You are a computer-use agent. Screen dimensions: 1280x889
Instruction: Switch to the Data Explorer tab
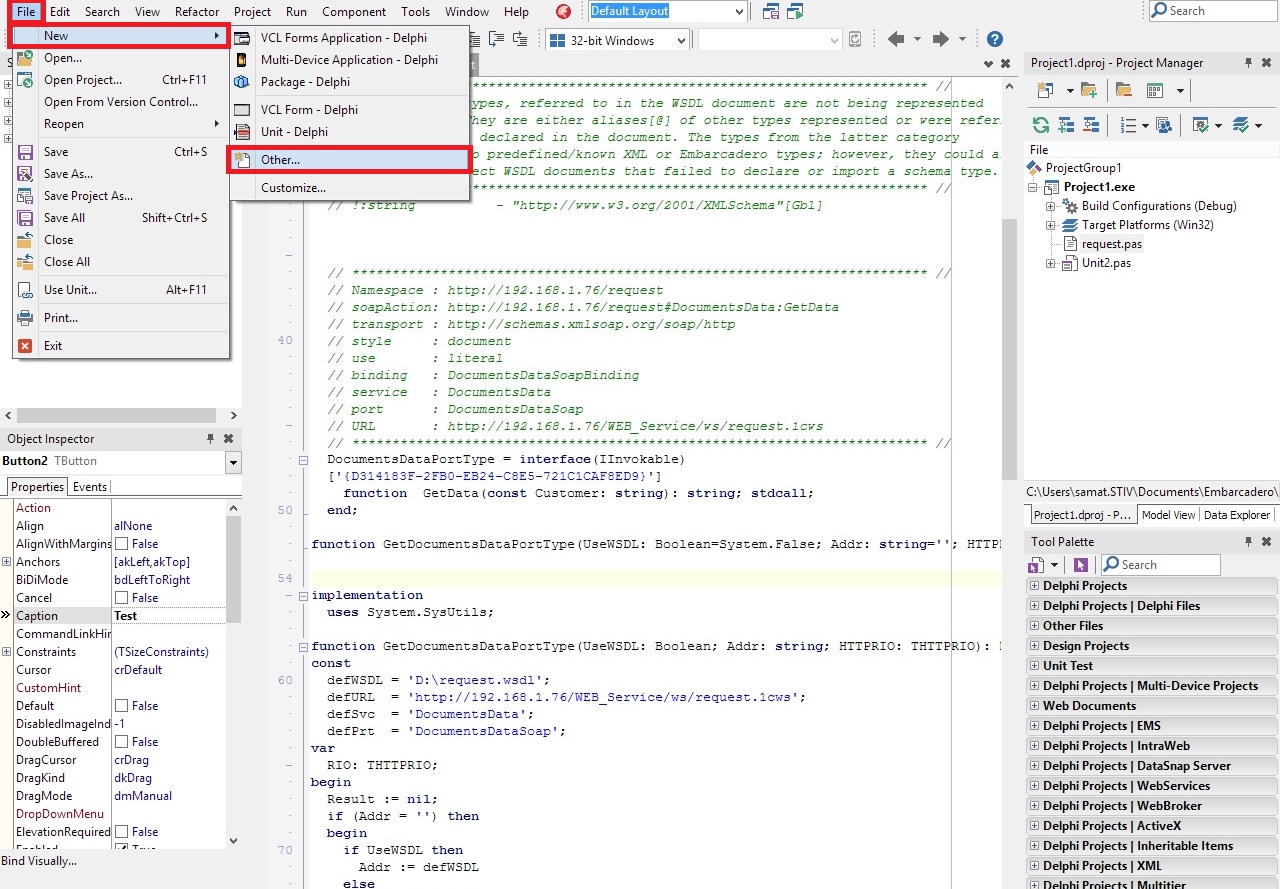(x=1236, y=515)
